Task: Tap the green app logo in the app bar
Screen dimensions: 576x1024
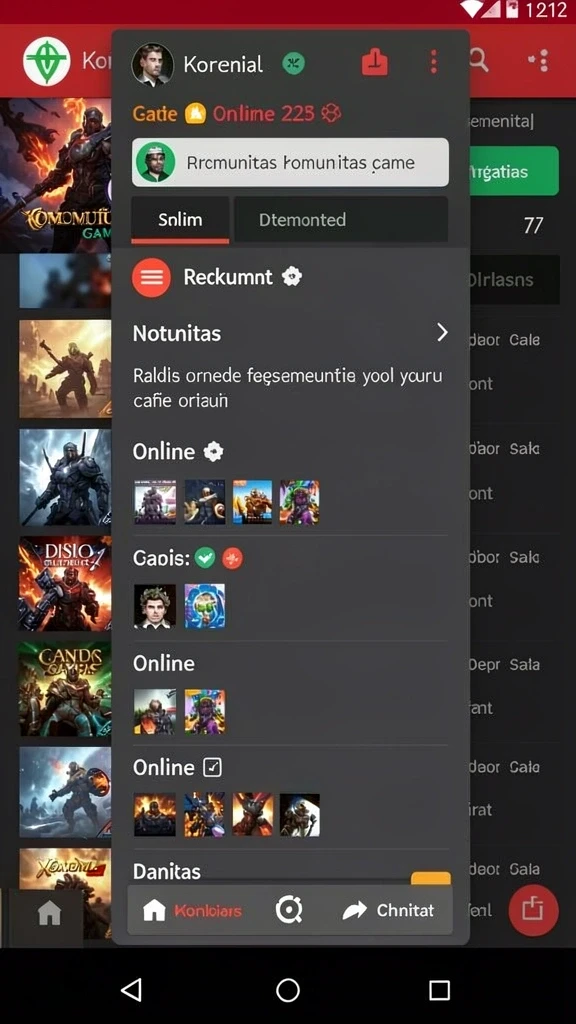Action: (x=46, y=61)
